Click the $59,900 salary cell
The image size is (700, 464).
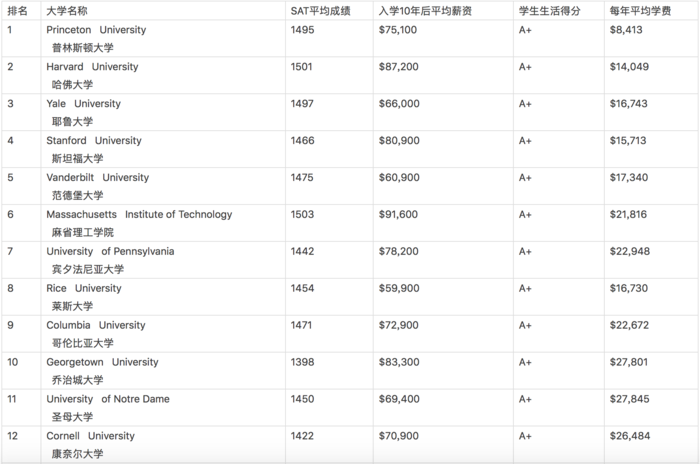coord(399,288)
